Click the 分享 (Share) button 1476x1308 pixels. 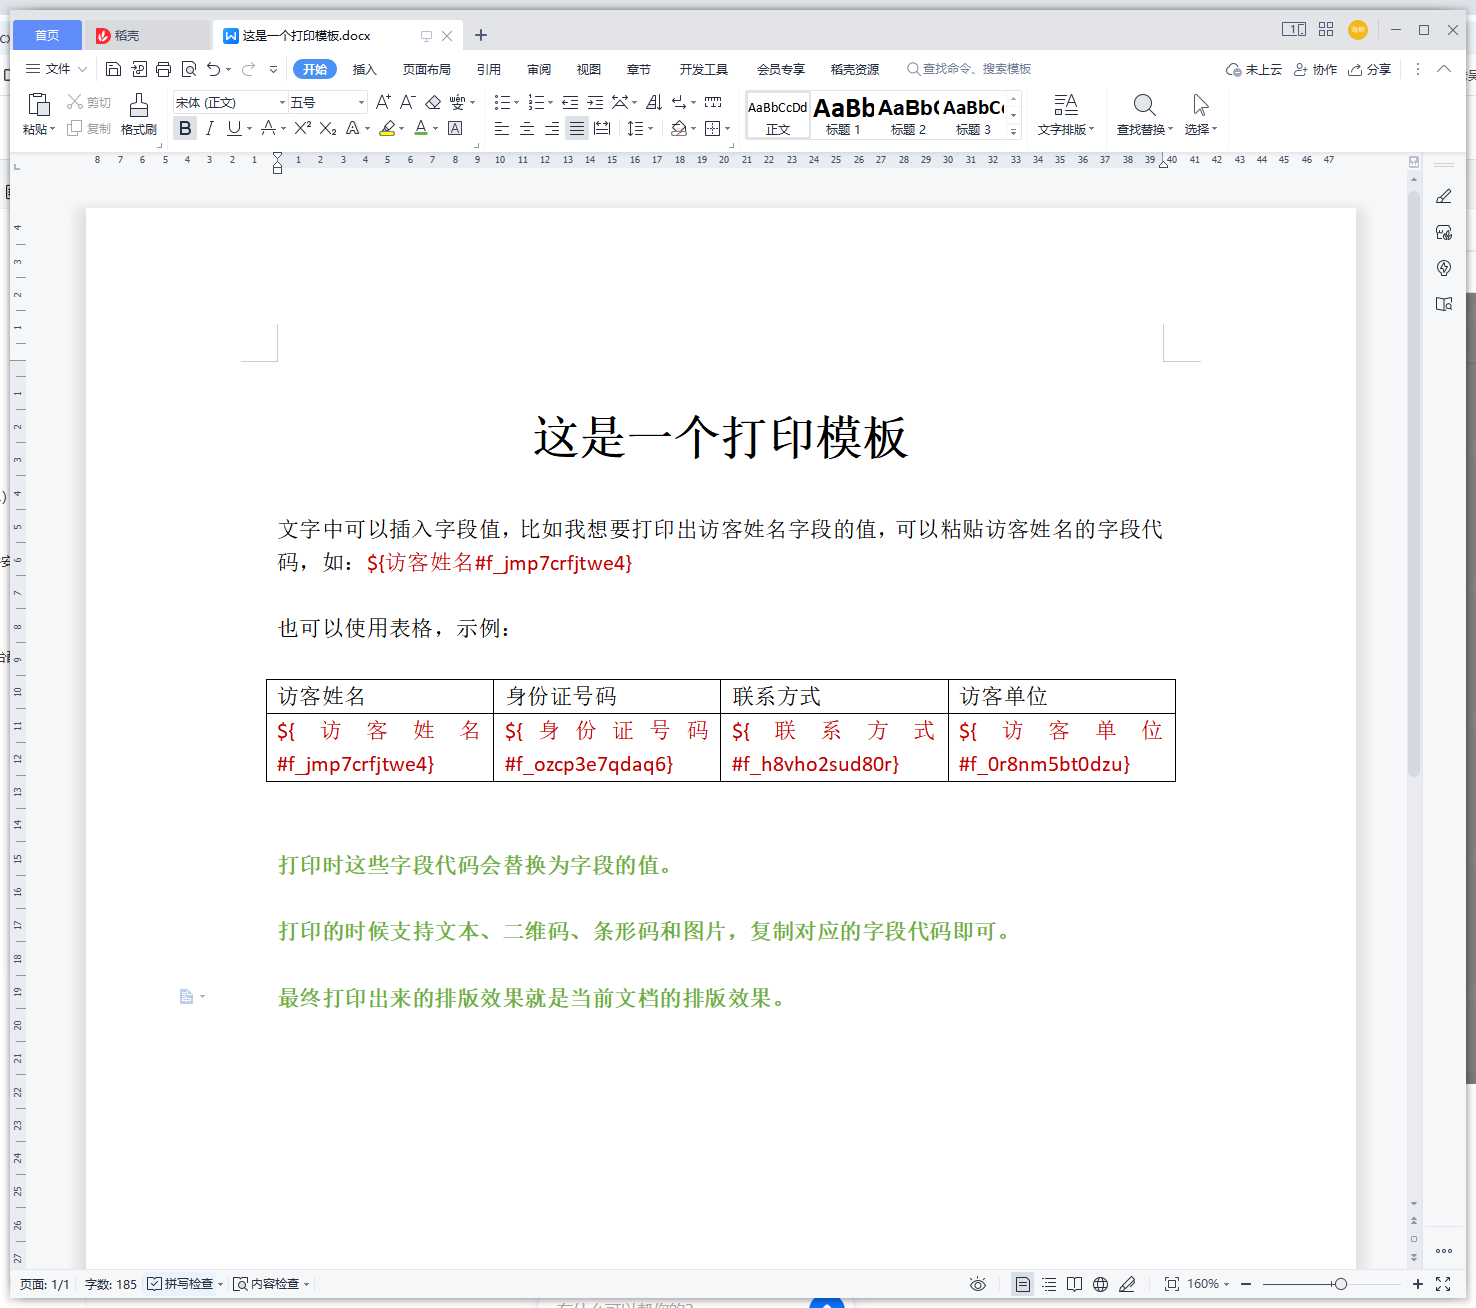1369,69
